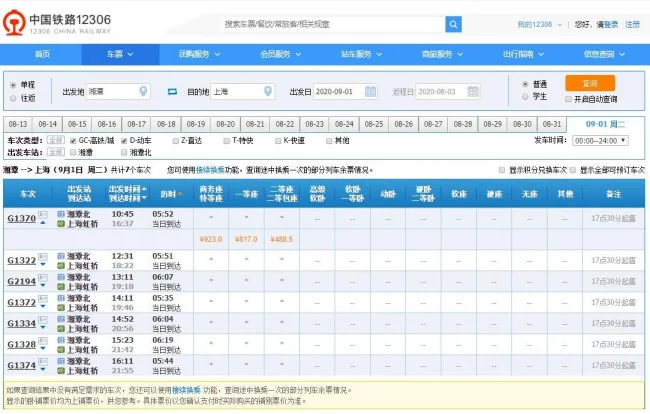The height and width of the screenshot is (414, 650).
Task: Click 全部 button for 出发车站
Action: (x=55, y=152)
